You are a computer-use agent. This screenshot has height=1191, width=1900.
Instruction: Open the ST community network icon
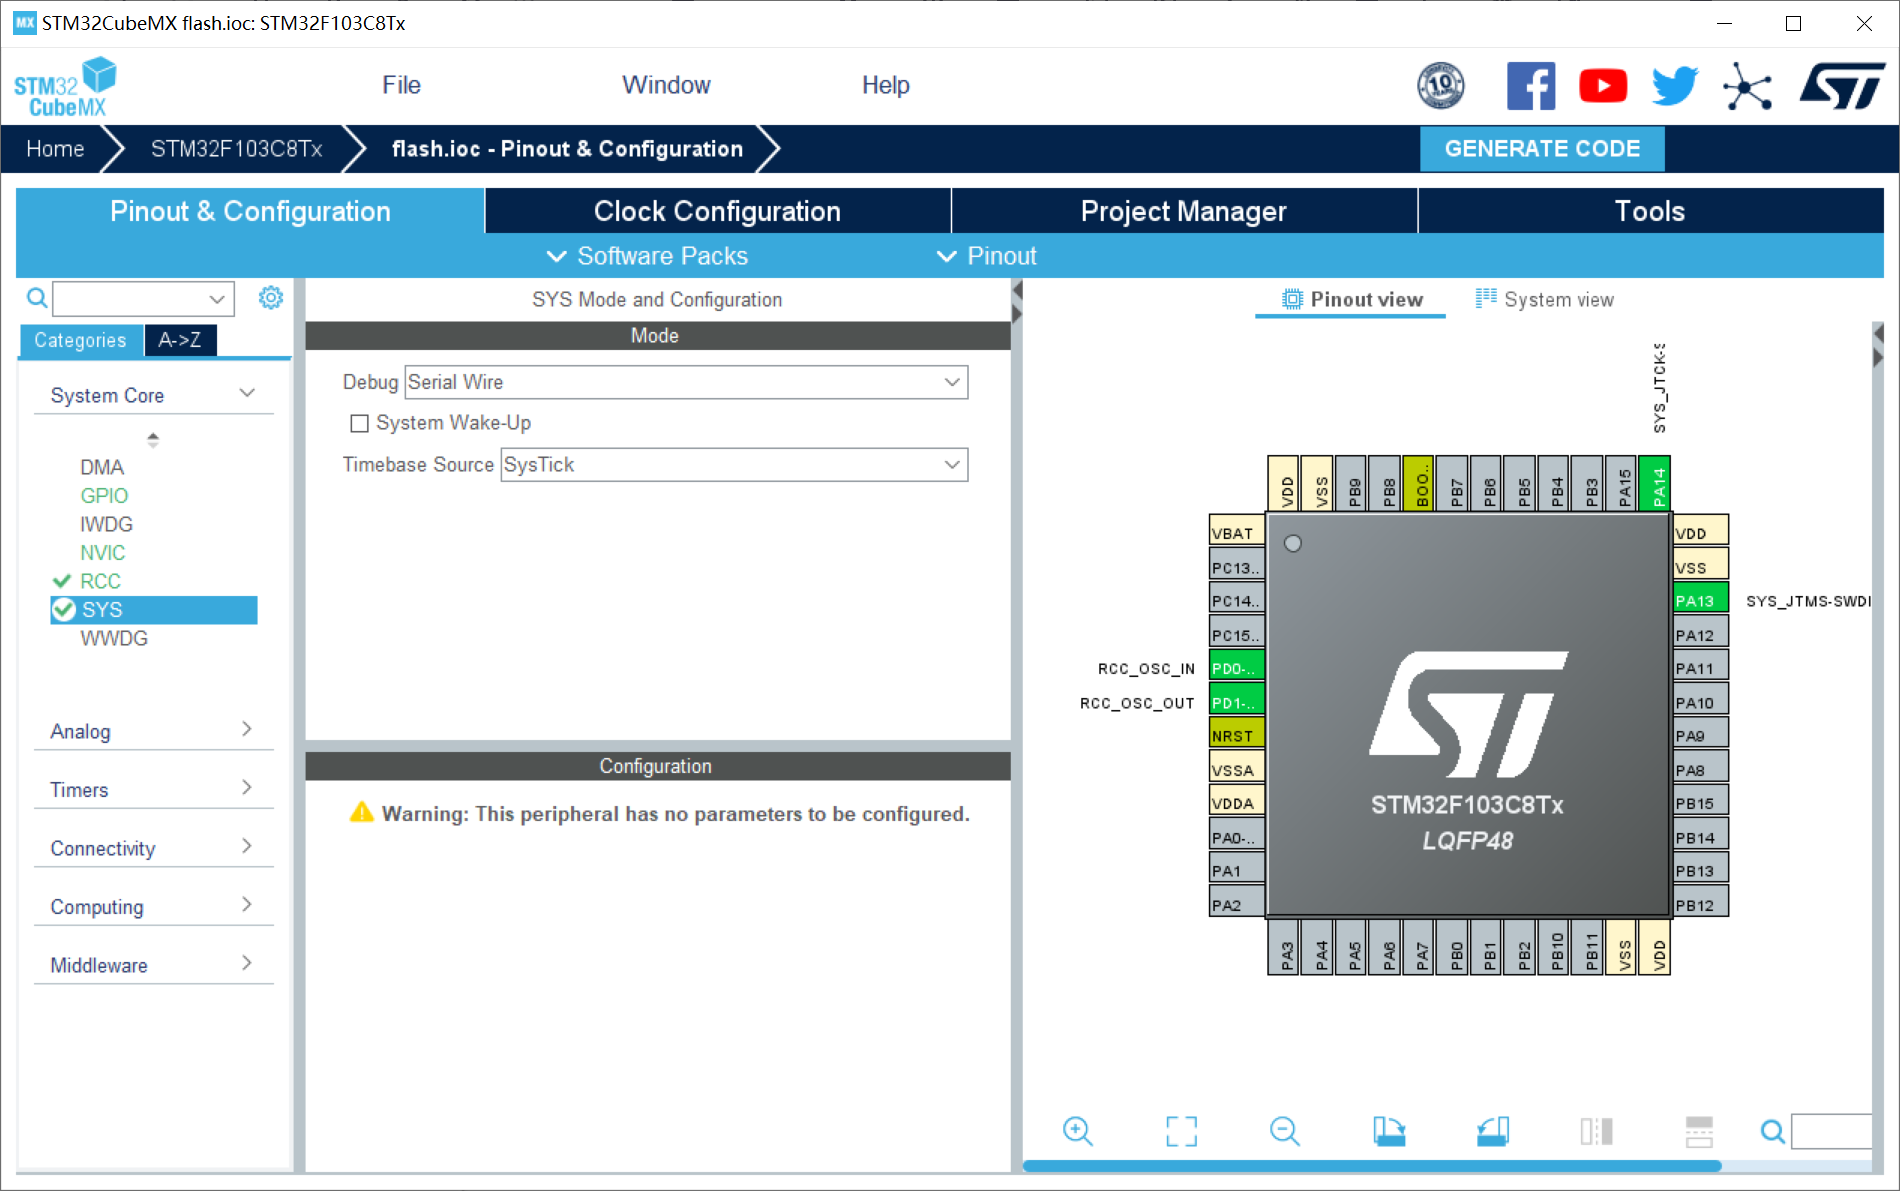[x=1747, y=87]
